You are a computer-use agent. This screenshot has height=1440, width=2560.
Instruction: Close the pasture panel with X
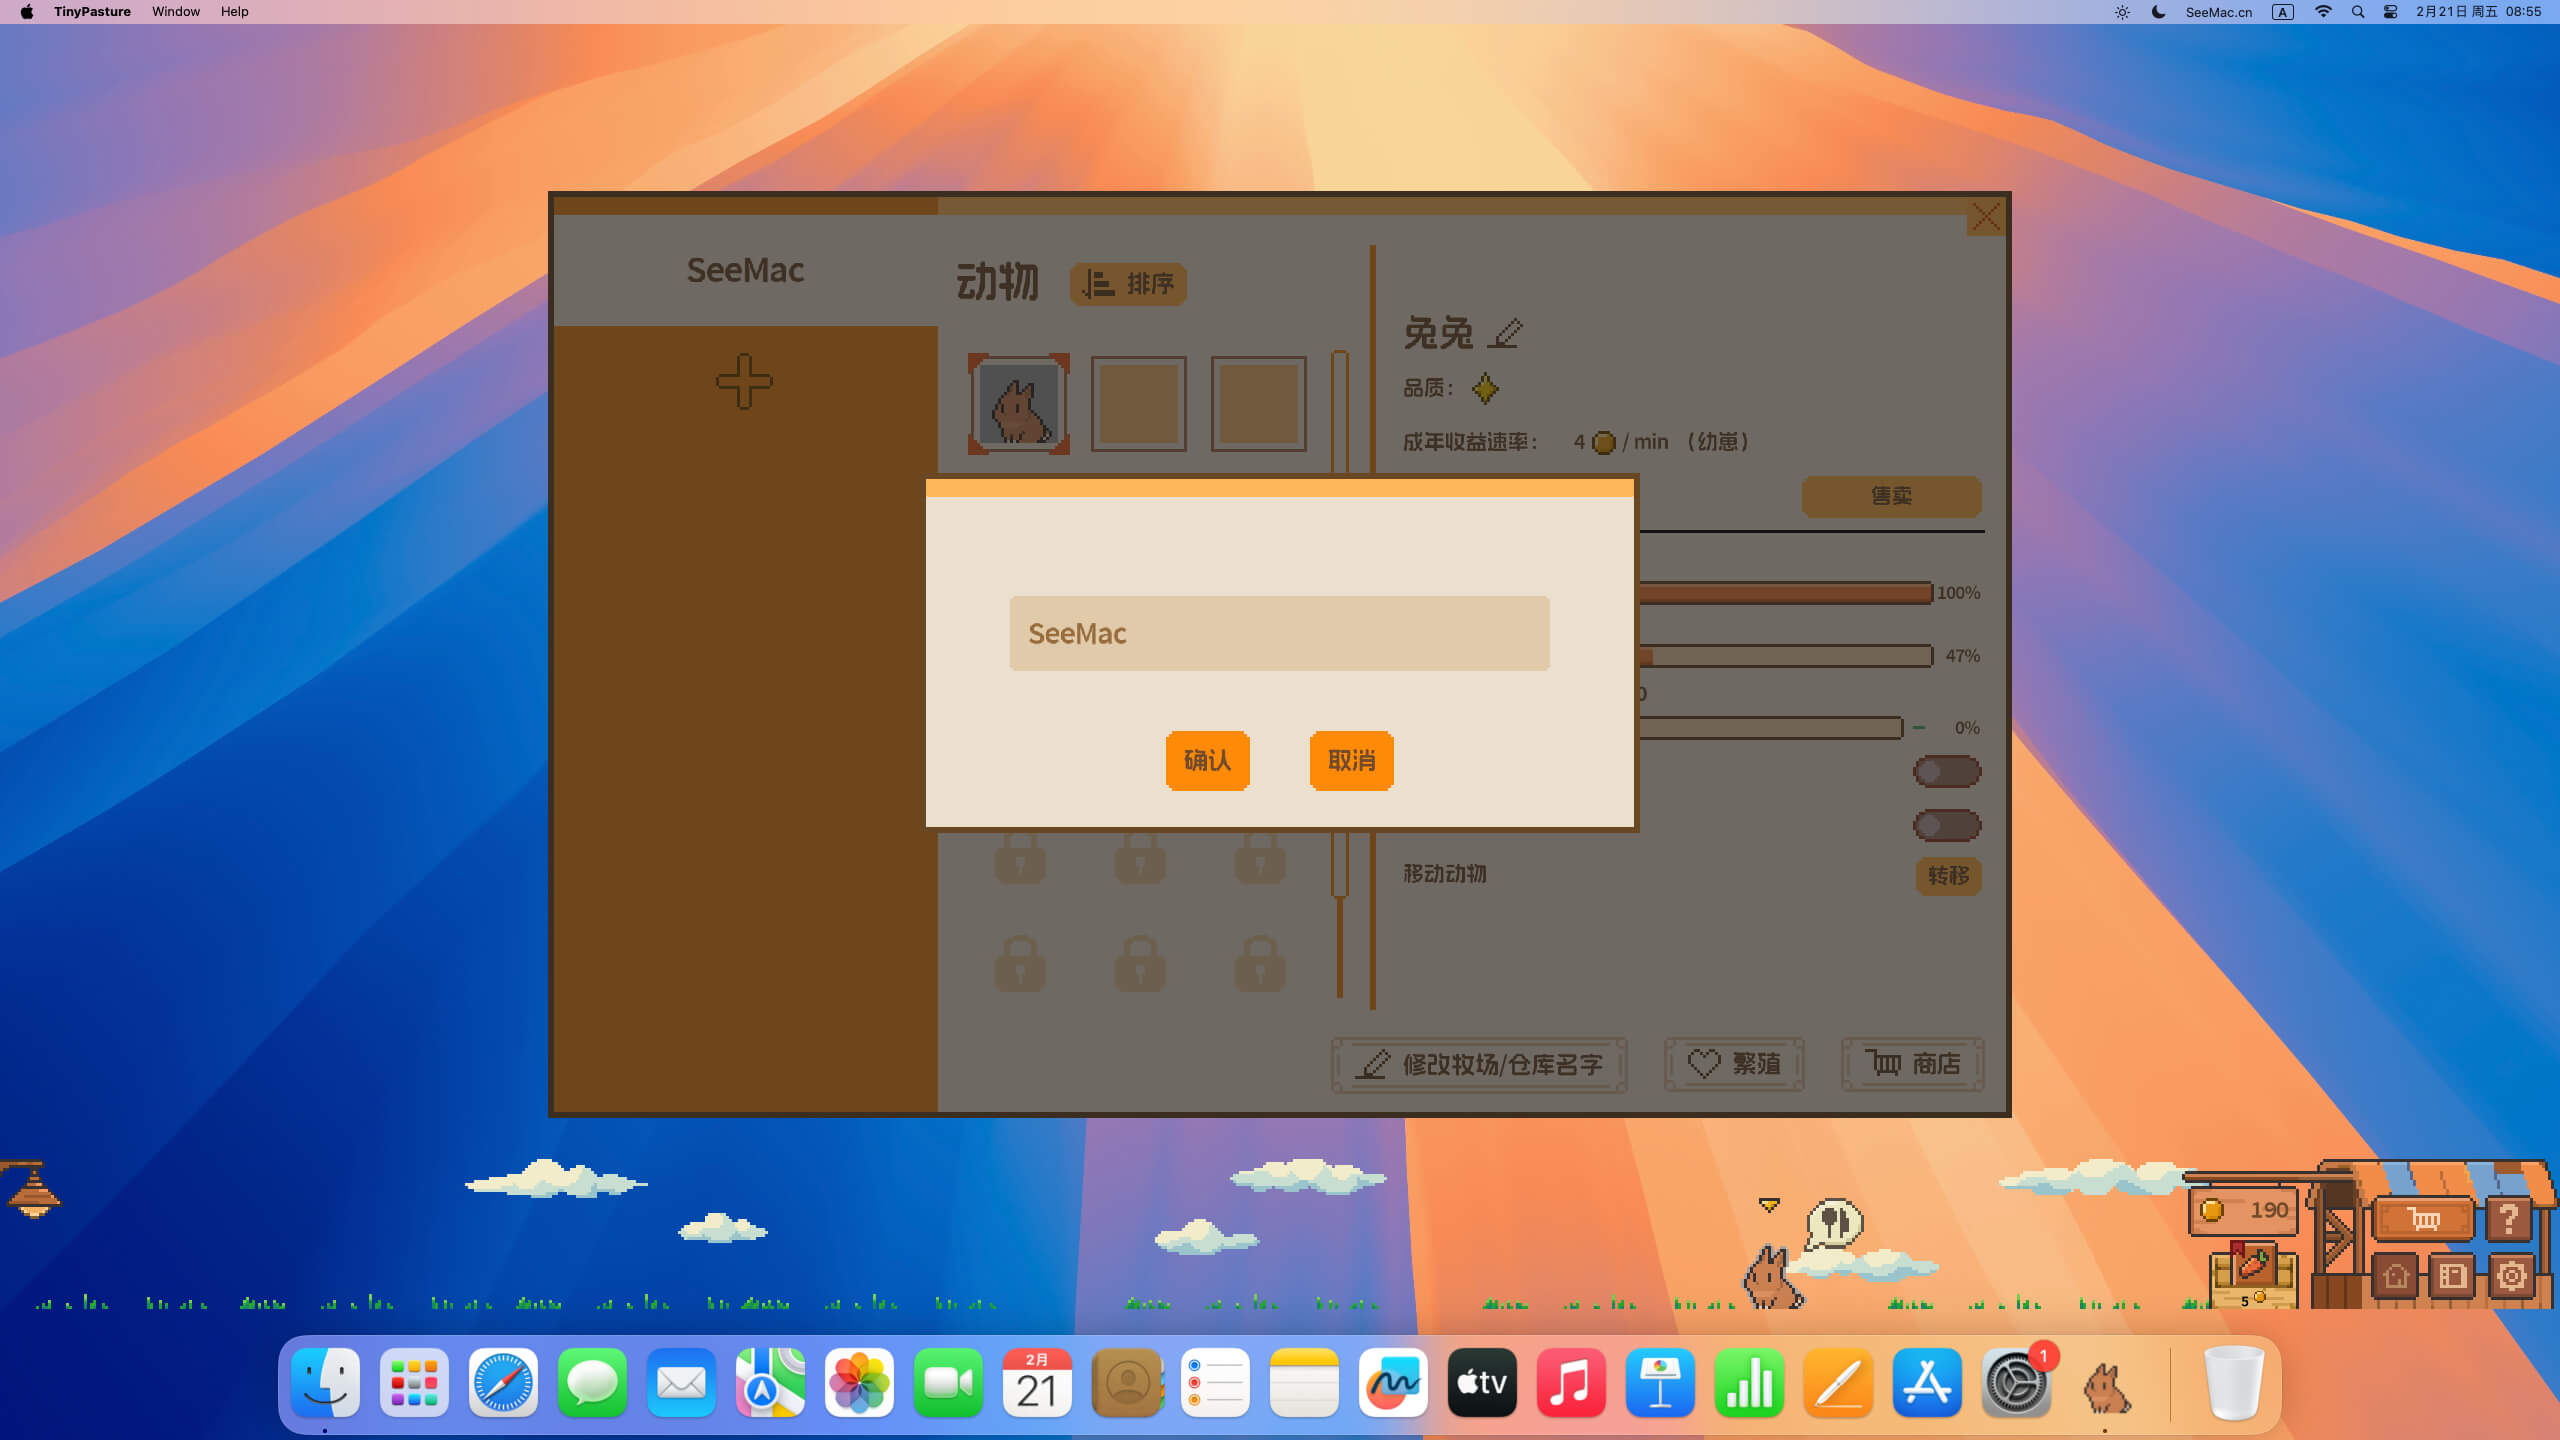point(1986,217)
